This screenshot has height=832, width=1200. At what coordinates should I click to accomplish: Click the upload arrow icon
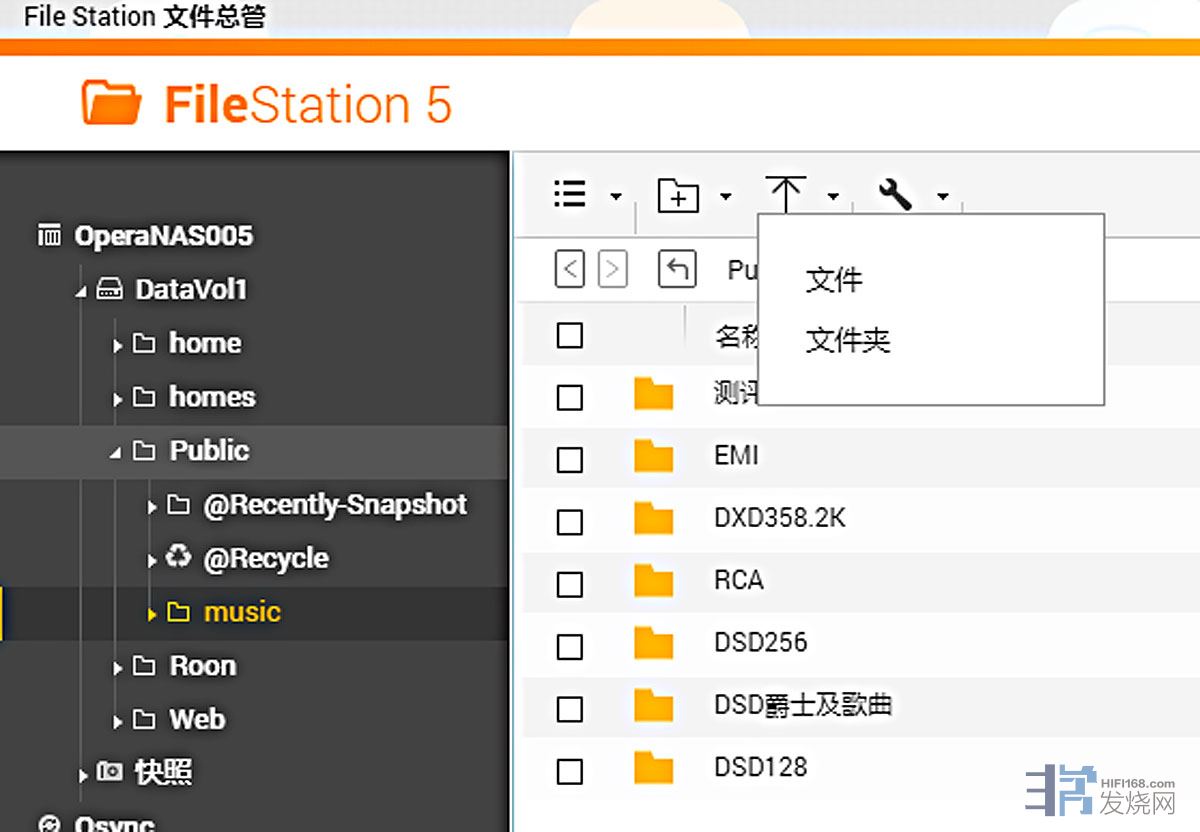[x=786, y=194]
